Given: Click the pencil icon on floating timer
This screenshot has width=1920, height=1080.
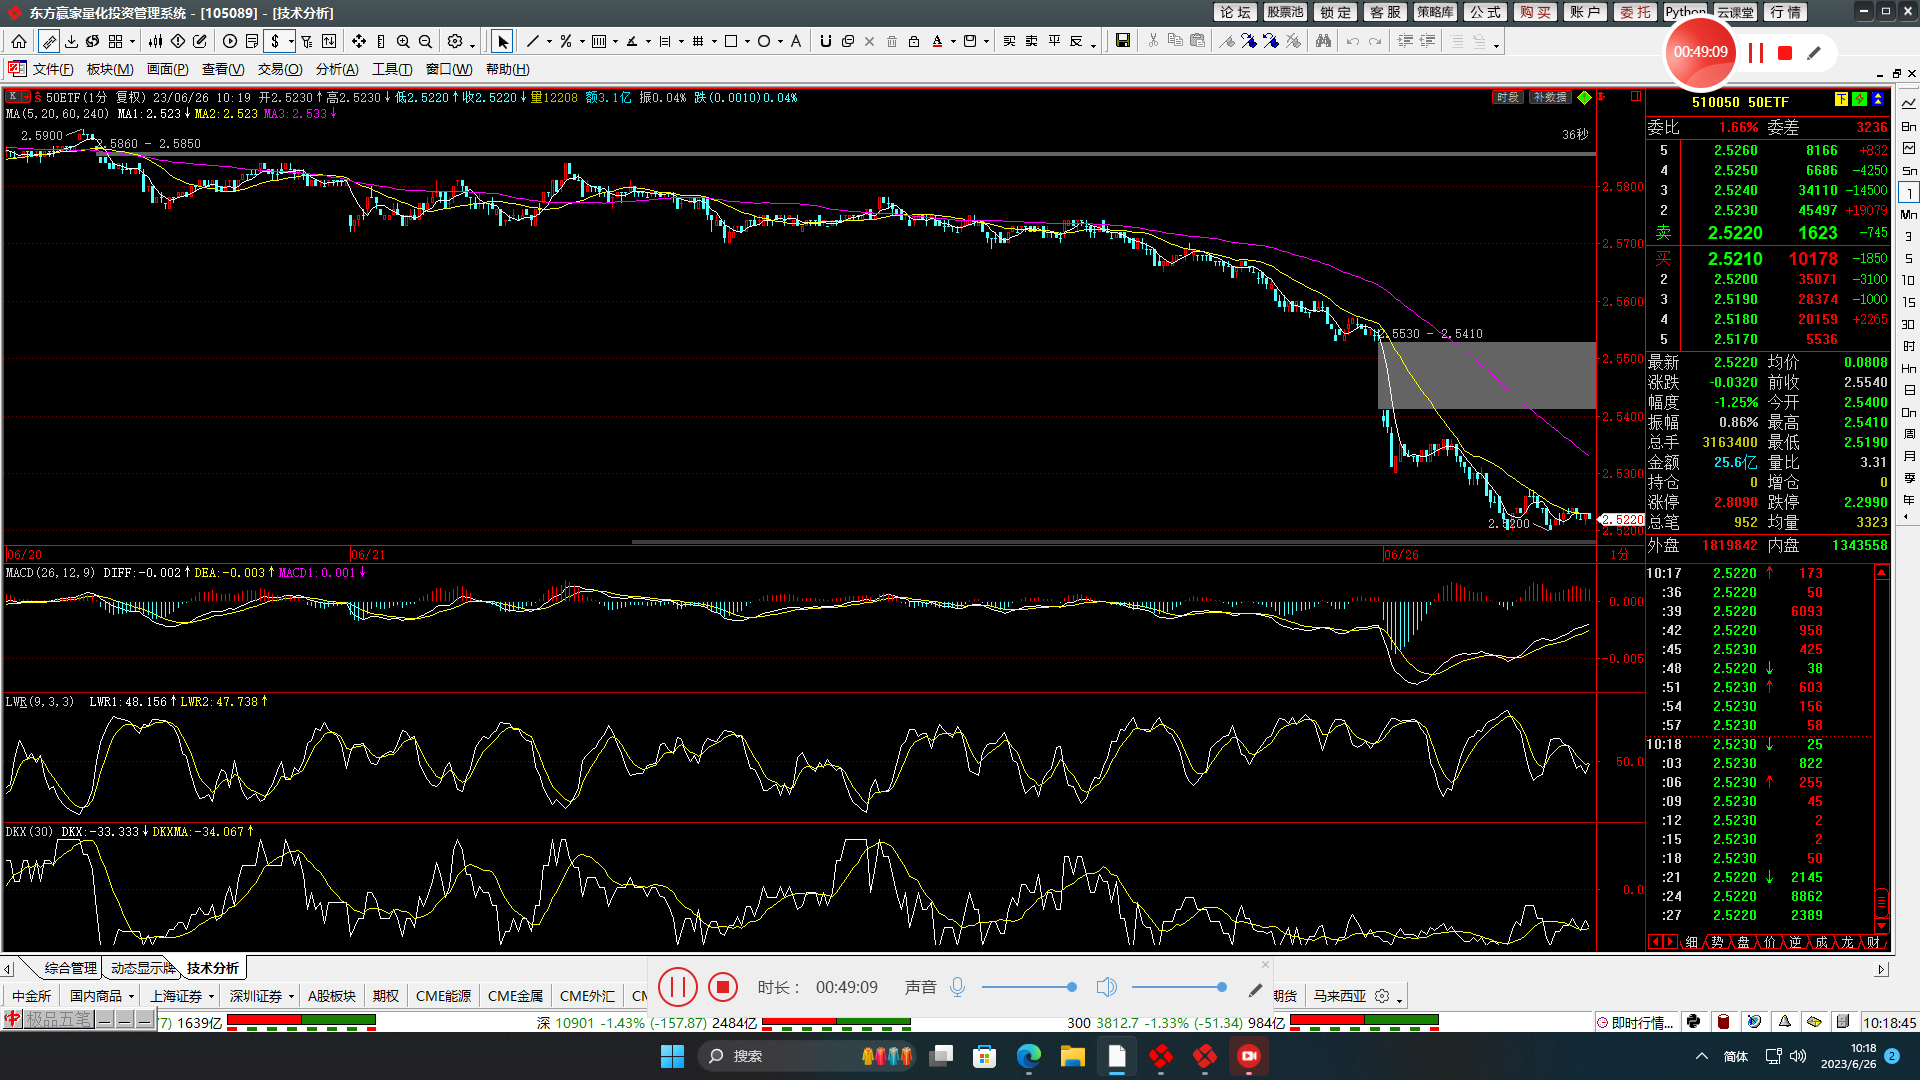Looking at the screenshot, I should coord(1814,53).
